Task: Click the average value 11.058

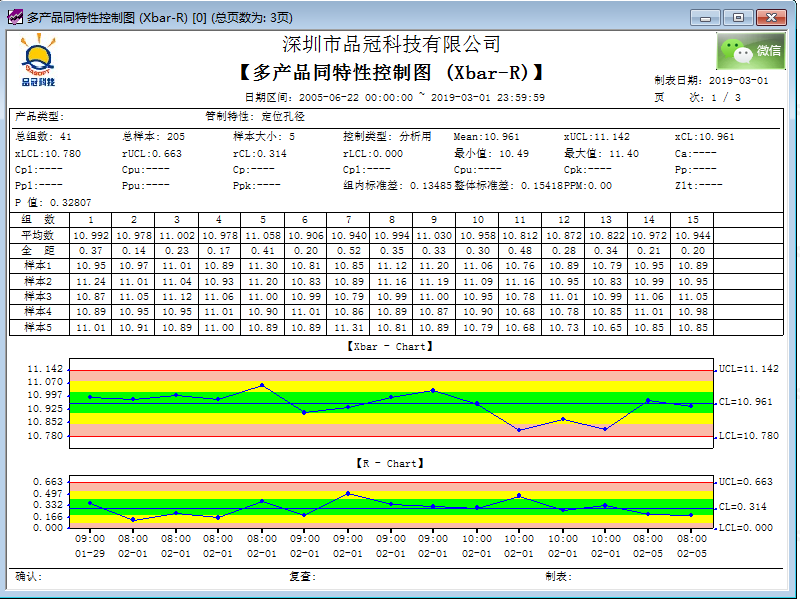Action: [263, 236]
